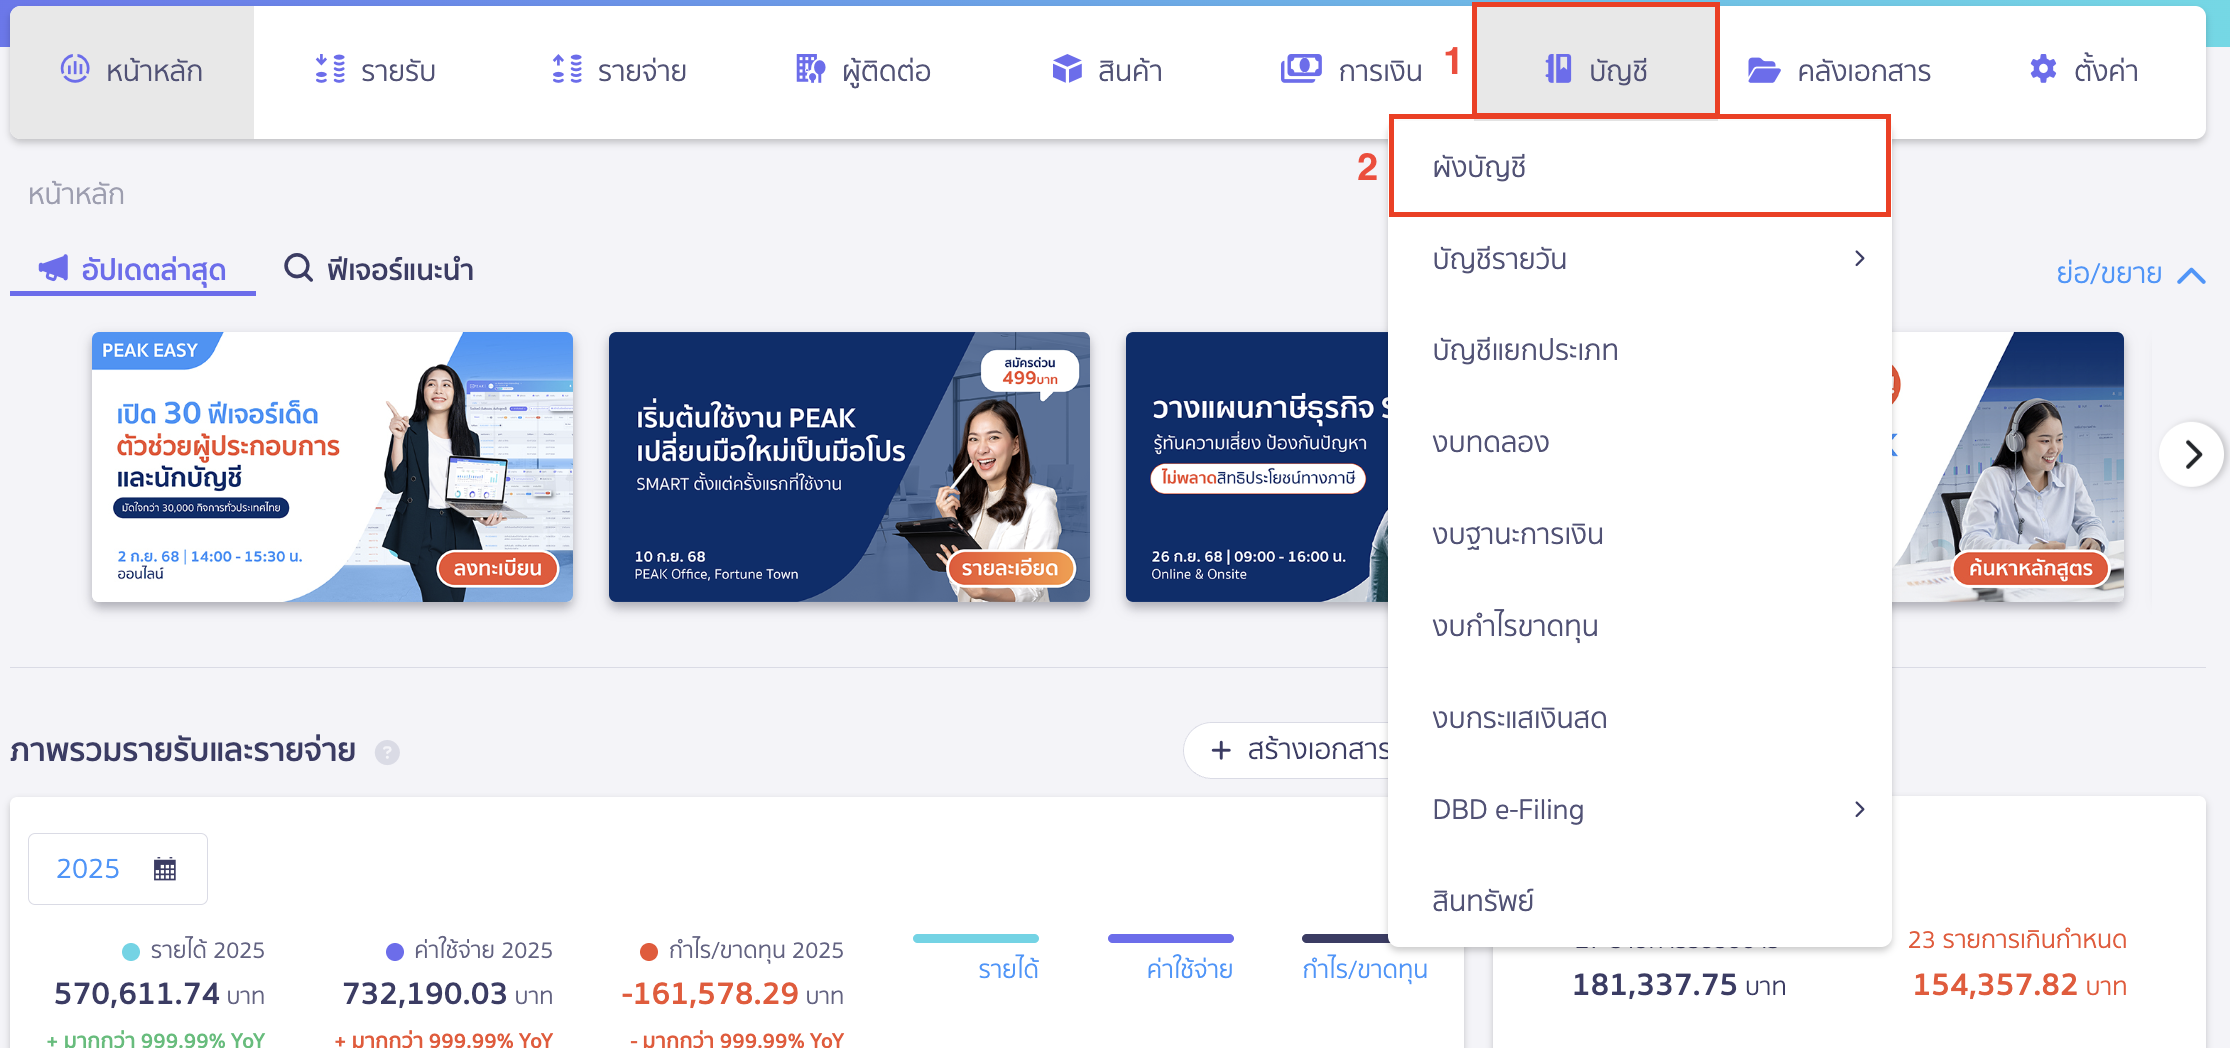Click the ย่อ/ขยาย link text
Image resolution: width=2230 pixels, height=1048 pixels.
tap(2109, 273)
